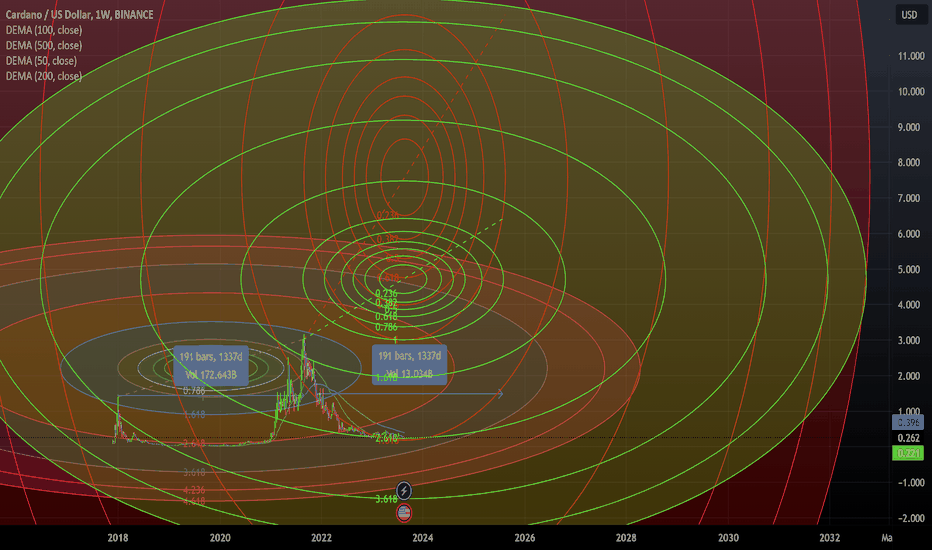Viewport: 932px width, 550px height.
Task: Click the 2020 label on time axis
Action: 220,538
